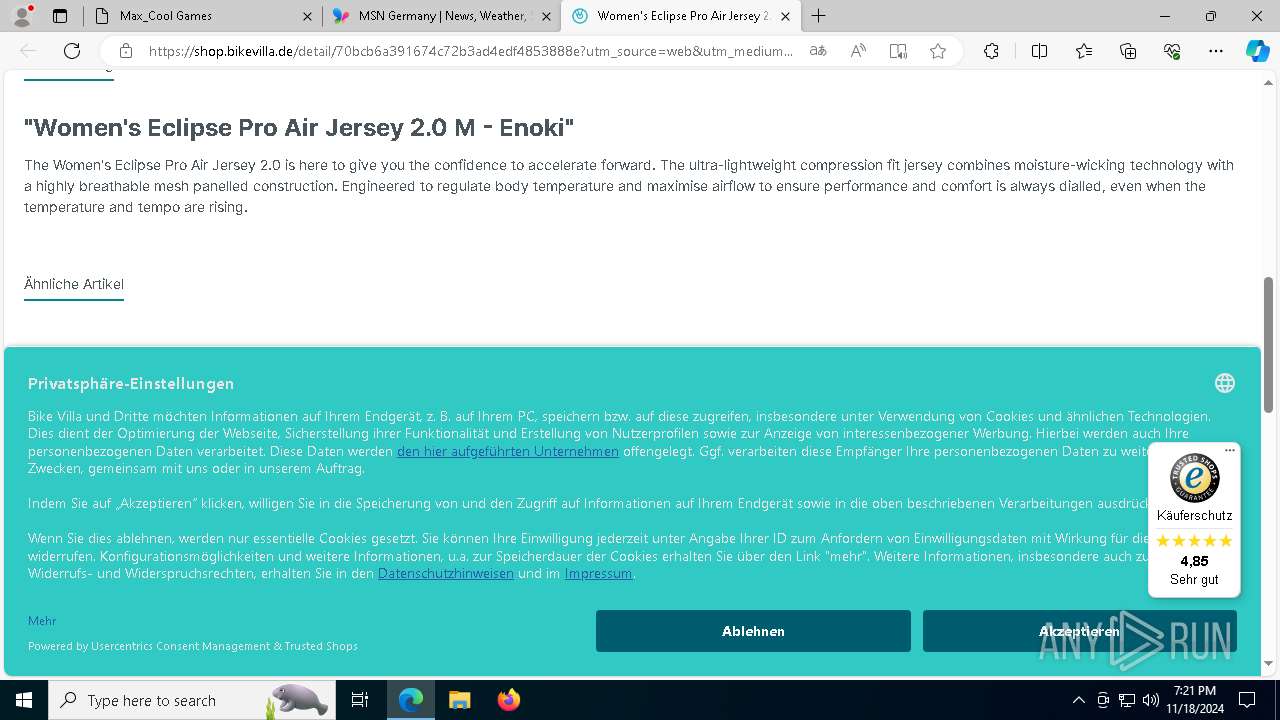The image size is (1280, 720).
Task: Open the Edge profile avatar
Action: click(x=23, y=16)
